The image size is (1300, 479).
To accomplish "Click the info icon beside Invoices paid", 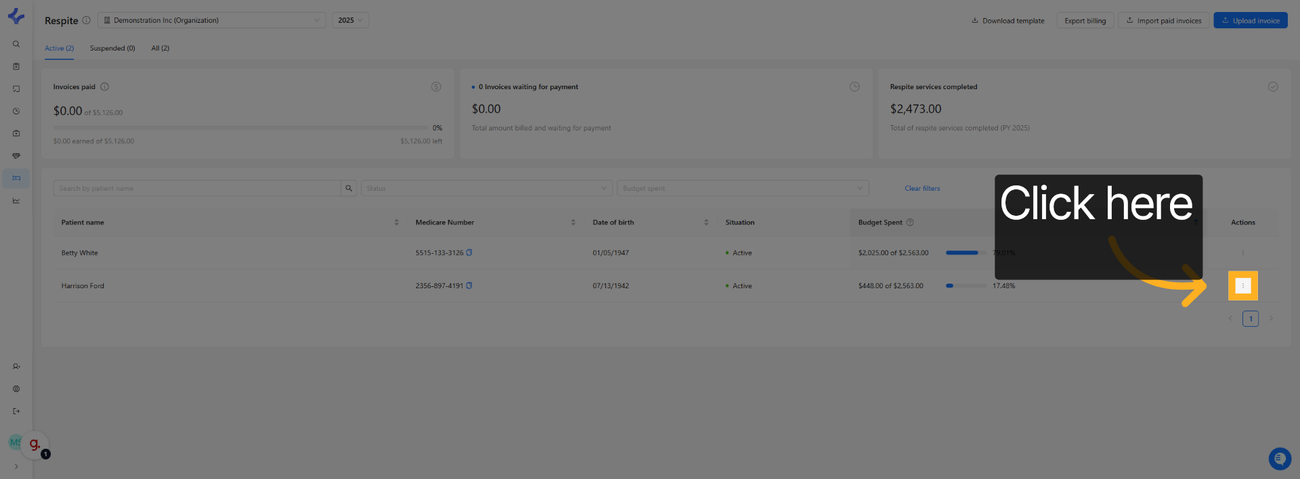I will (104, 87).
